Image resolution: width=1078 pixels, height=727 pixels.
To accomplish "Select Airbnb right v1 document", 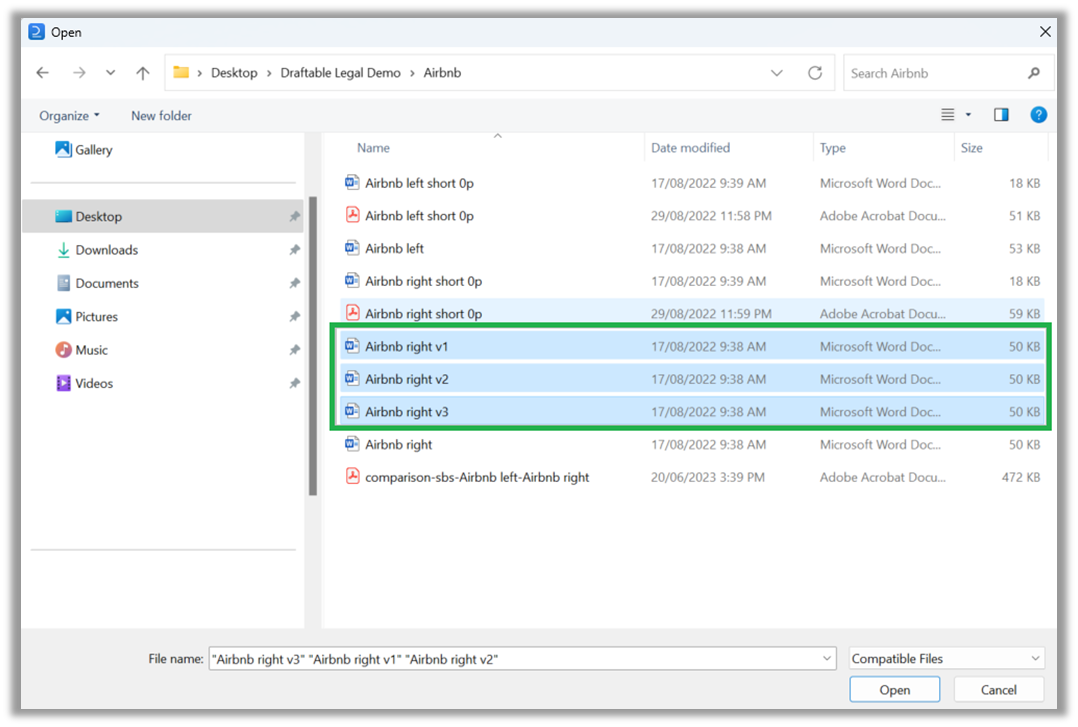I will 692,347.
